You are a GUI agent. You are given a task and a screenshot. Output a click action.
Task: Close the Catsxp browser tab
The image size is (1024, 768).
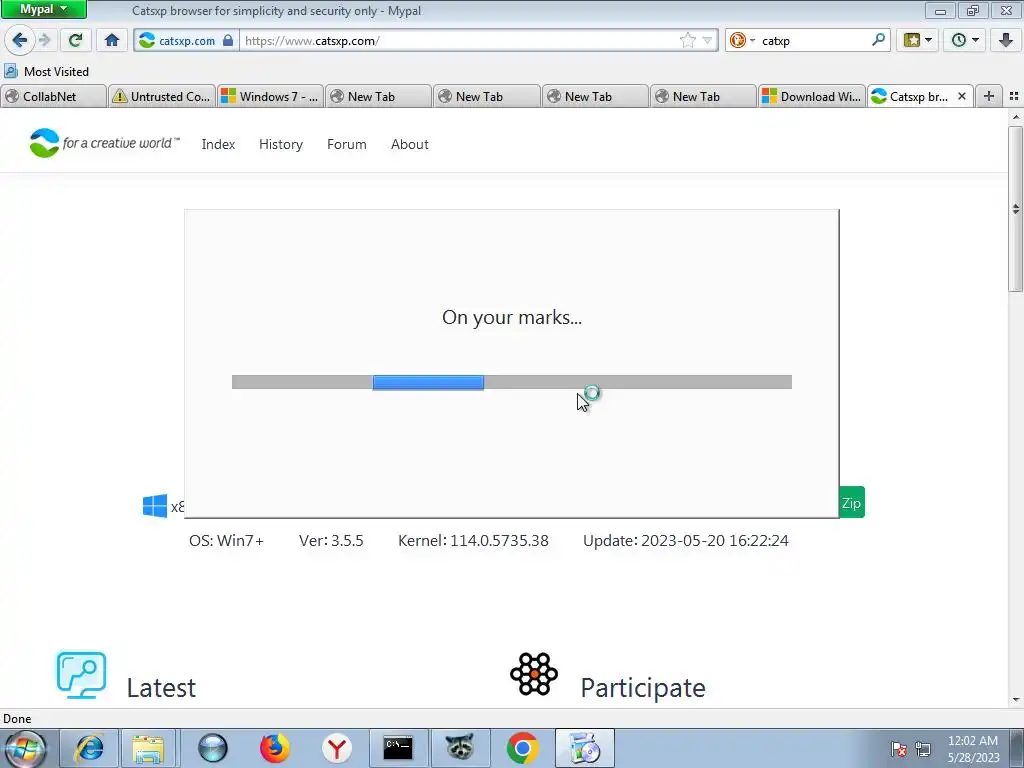(x=961, y=97)
